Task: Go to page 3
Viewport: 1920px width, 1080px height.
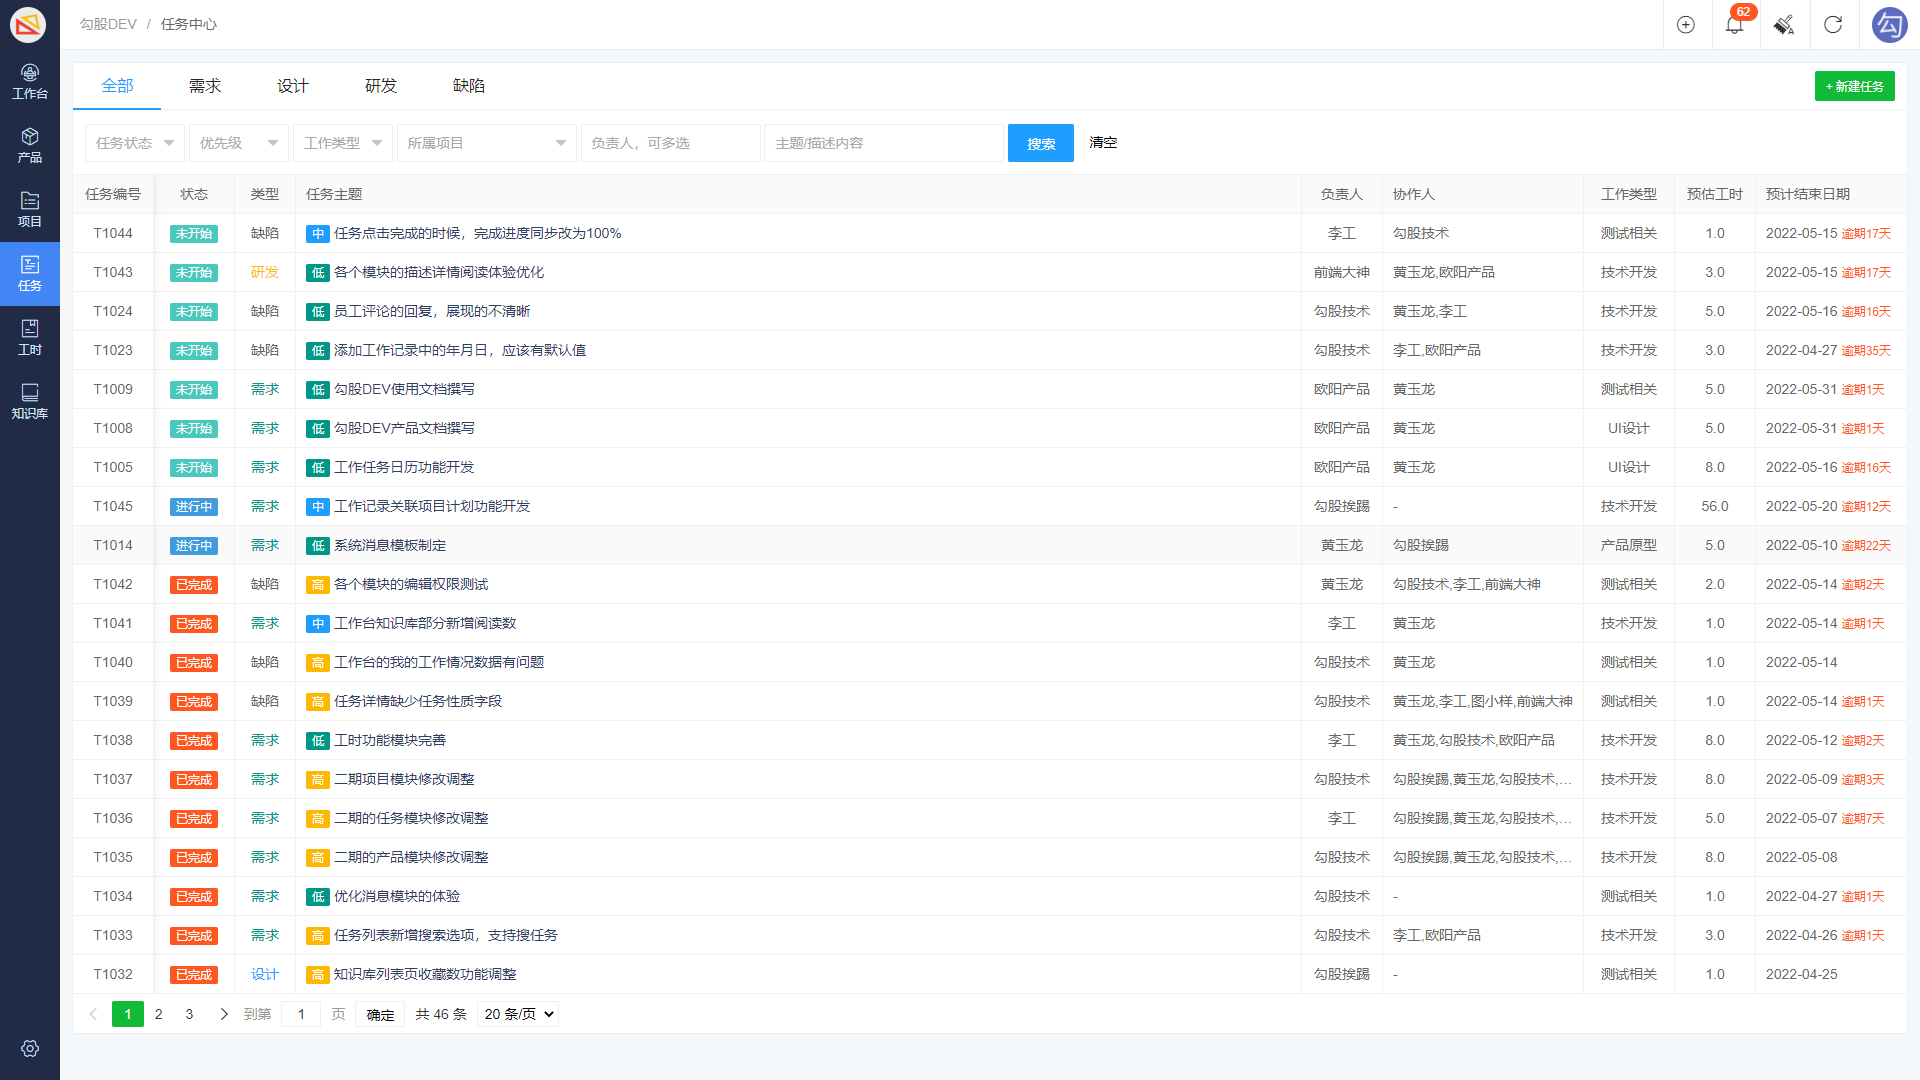Action: pos(189,1014)
